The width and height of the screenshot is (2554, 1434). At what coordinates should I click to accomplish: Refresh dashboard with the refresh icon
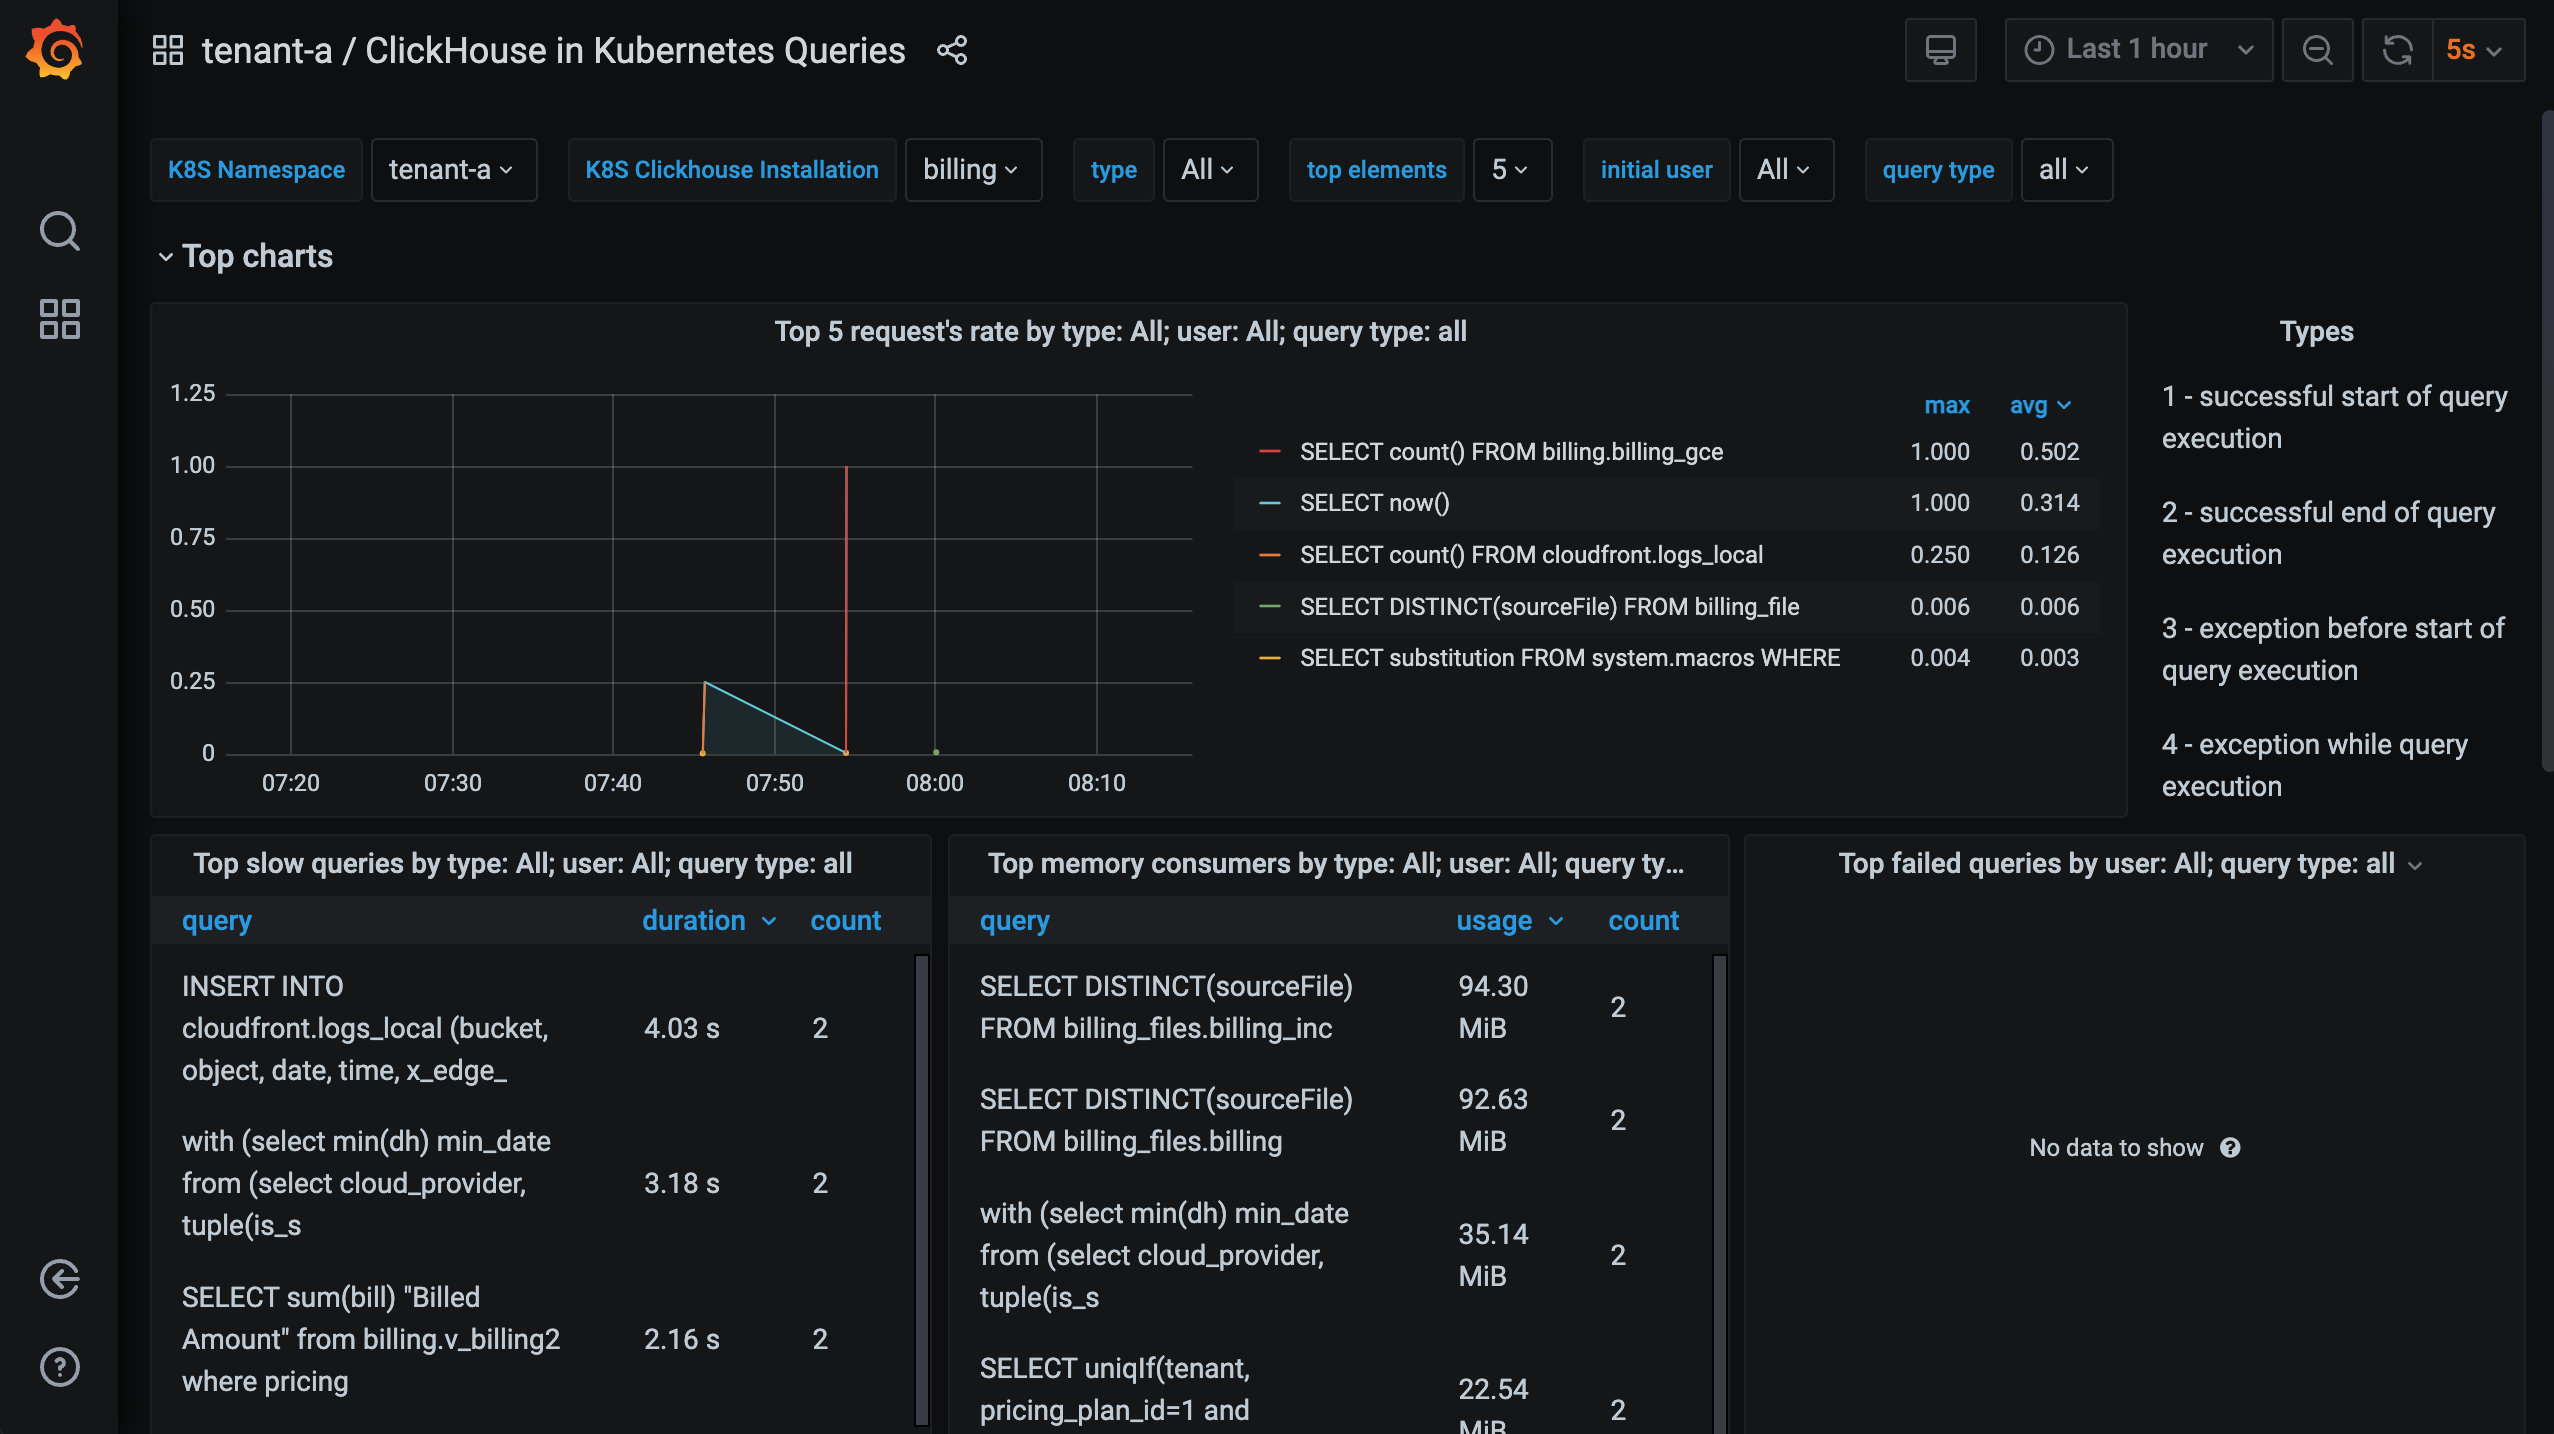click(x=2397, y=50)
